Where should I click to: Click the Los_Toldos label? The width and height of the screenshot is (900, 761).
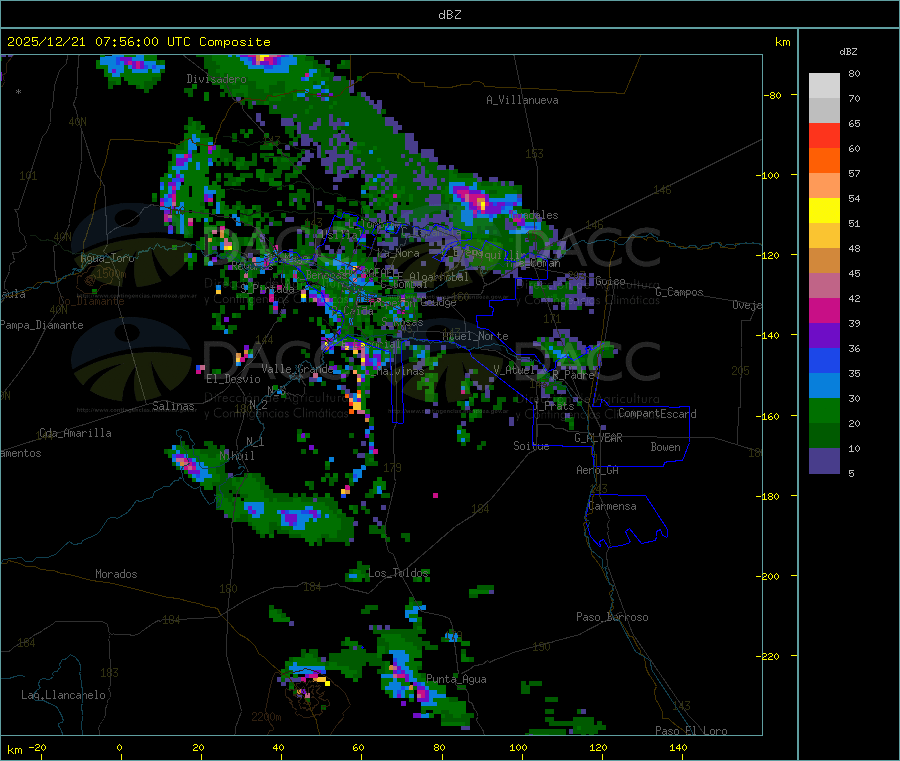tap(398, 573)
